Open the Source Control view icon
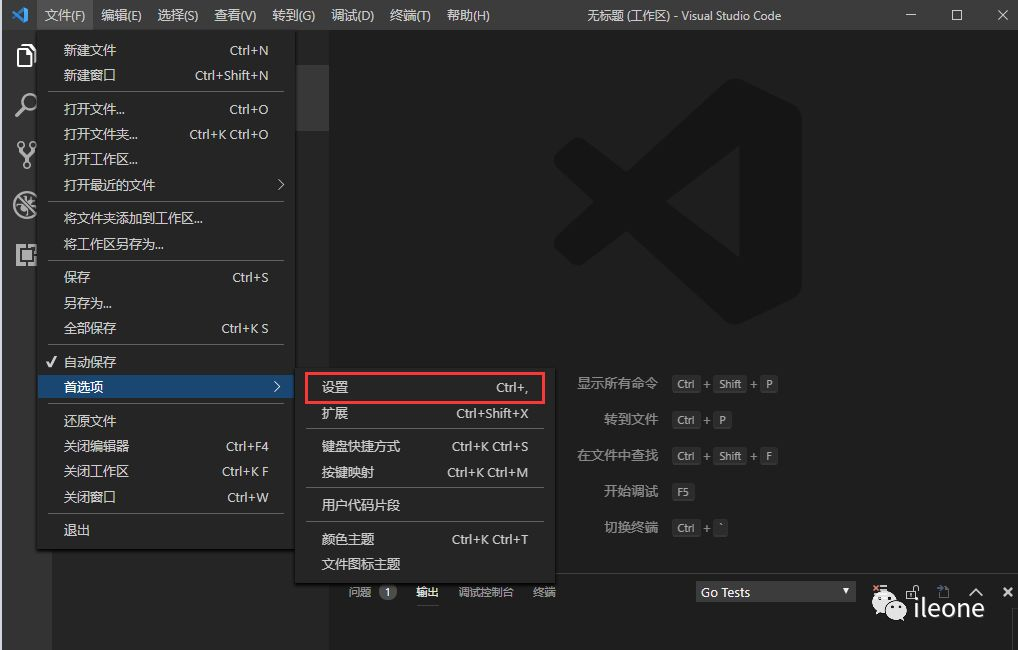1018x650 pixels. (26, 155)
